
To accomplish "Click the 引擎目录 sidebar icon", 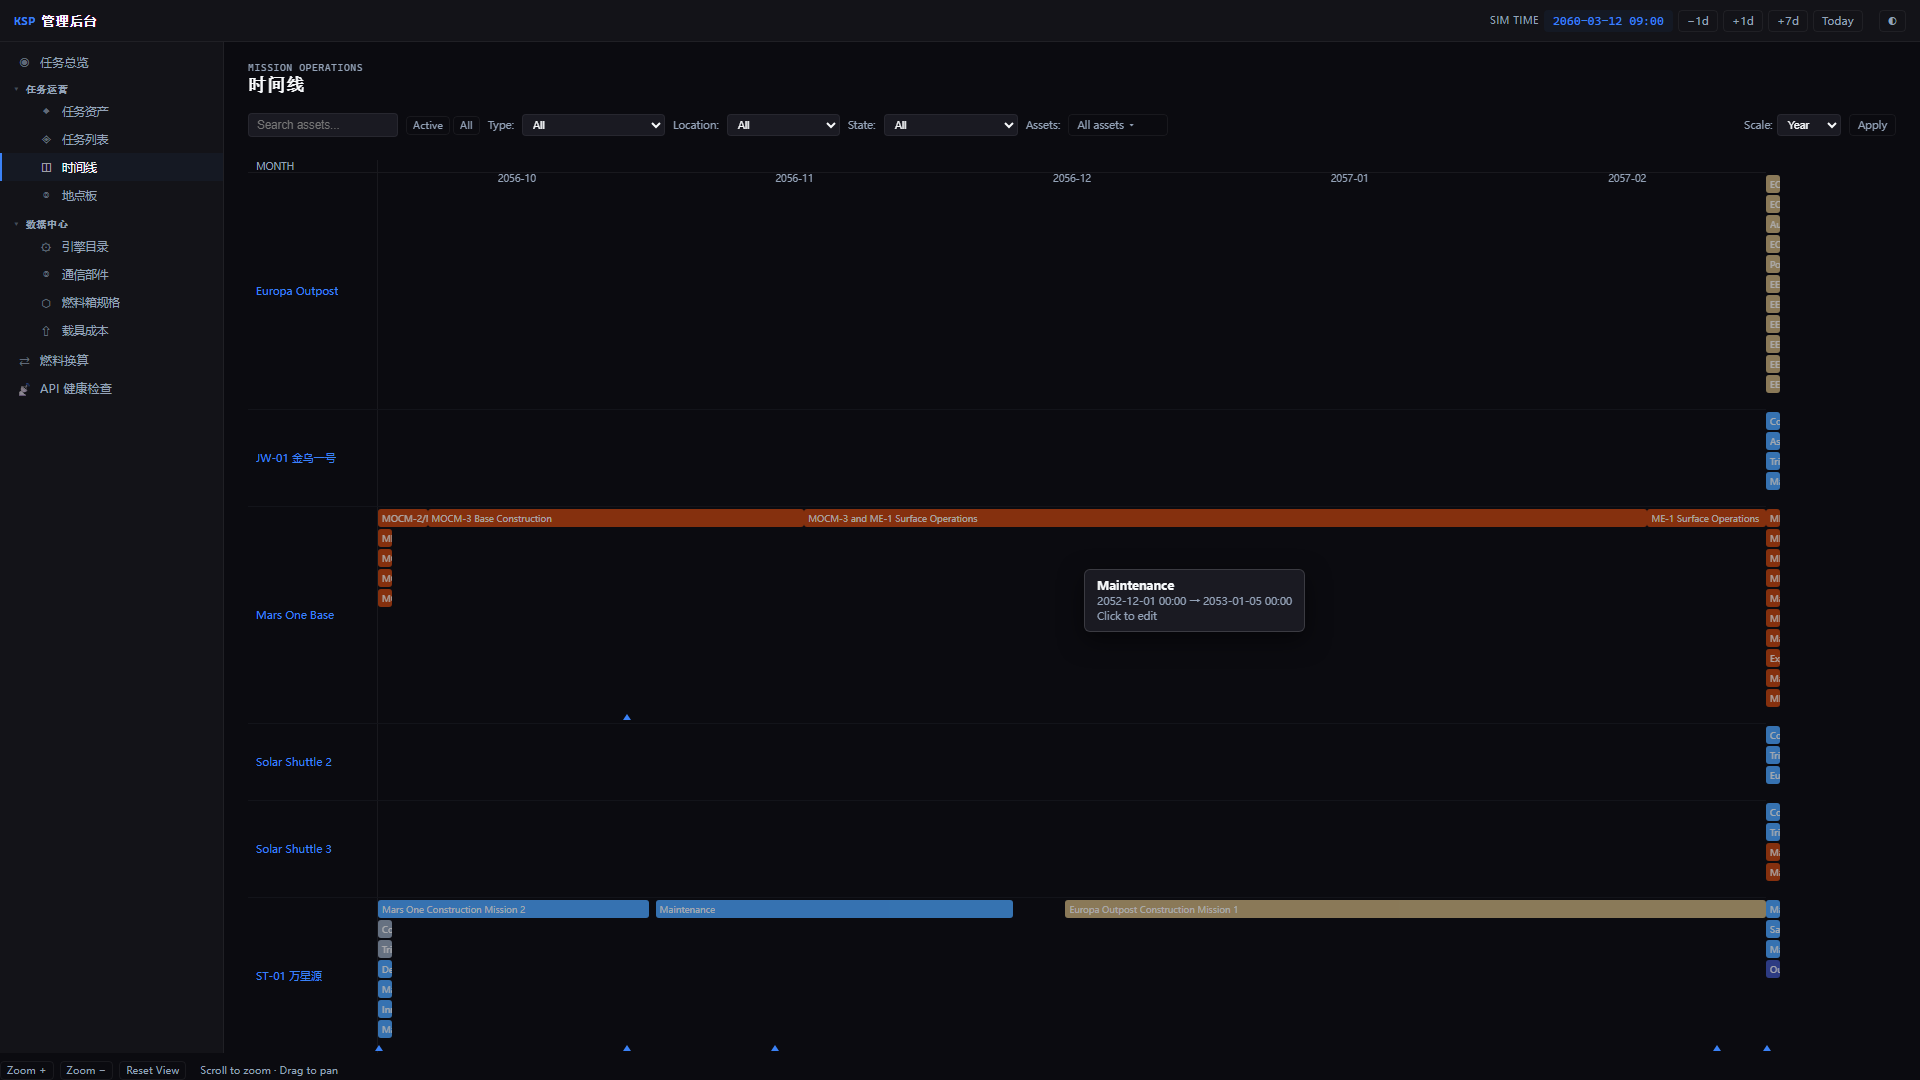I will pos(46,247).
